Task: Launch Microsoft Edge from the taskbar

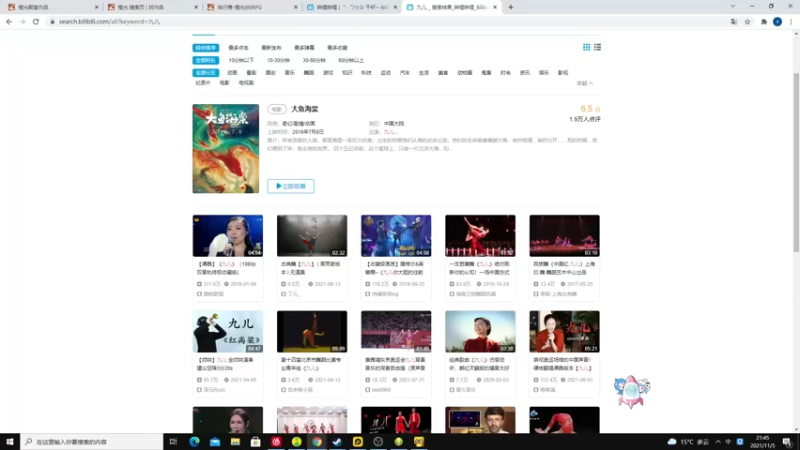Action: coord(194,441)
